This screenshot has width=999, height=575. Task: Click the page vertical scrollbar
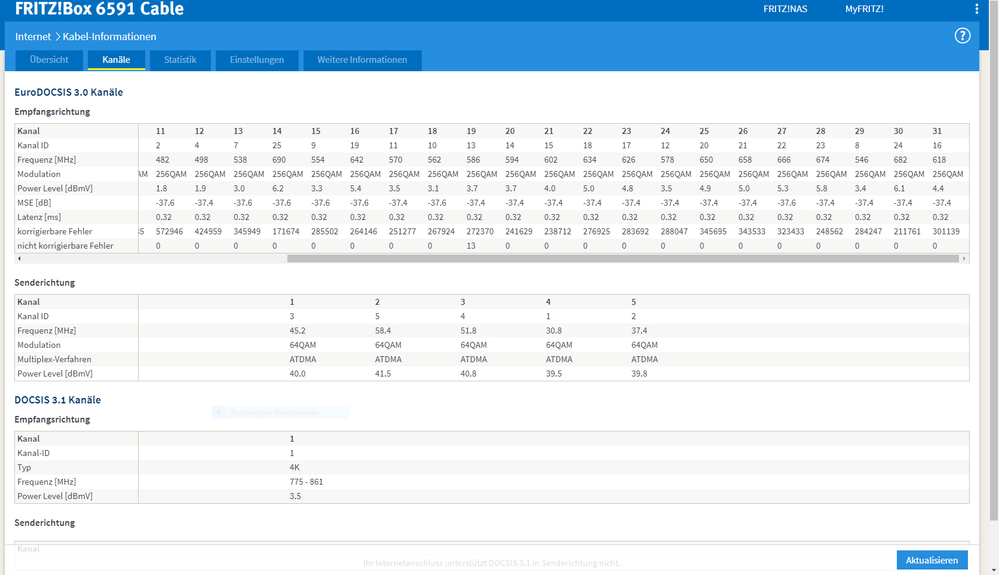click(994, 261)
